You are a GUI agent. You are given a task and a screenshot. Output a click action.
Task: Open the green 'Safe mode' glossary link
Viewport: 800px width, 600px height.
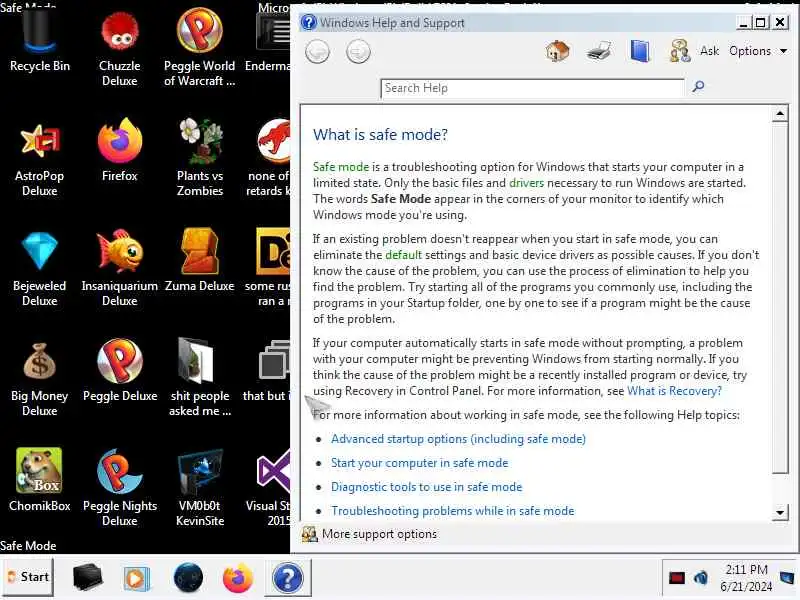340,167
